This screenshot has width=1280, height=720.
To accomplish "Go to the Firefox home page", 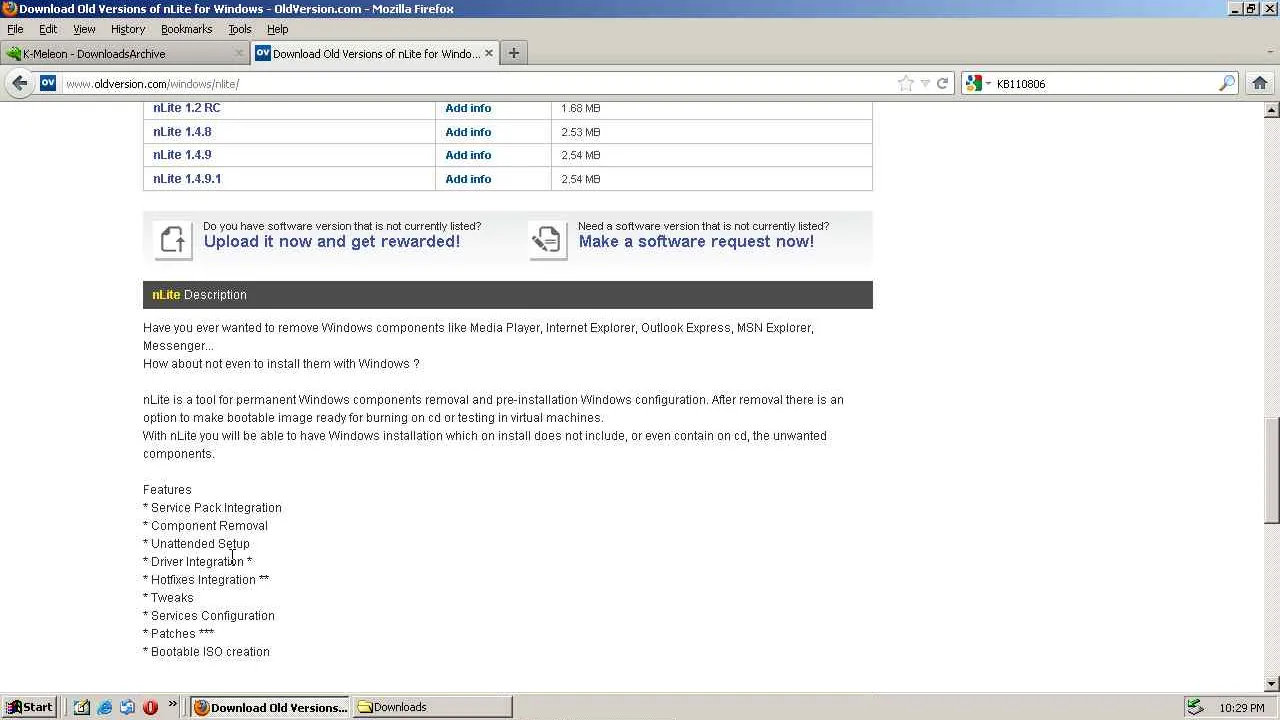I will 1259,83.
